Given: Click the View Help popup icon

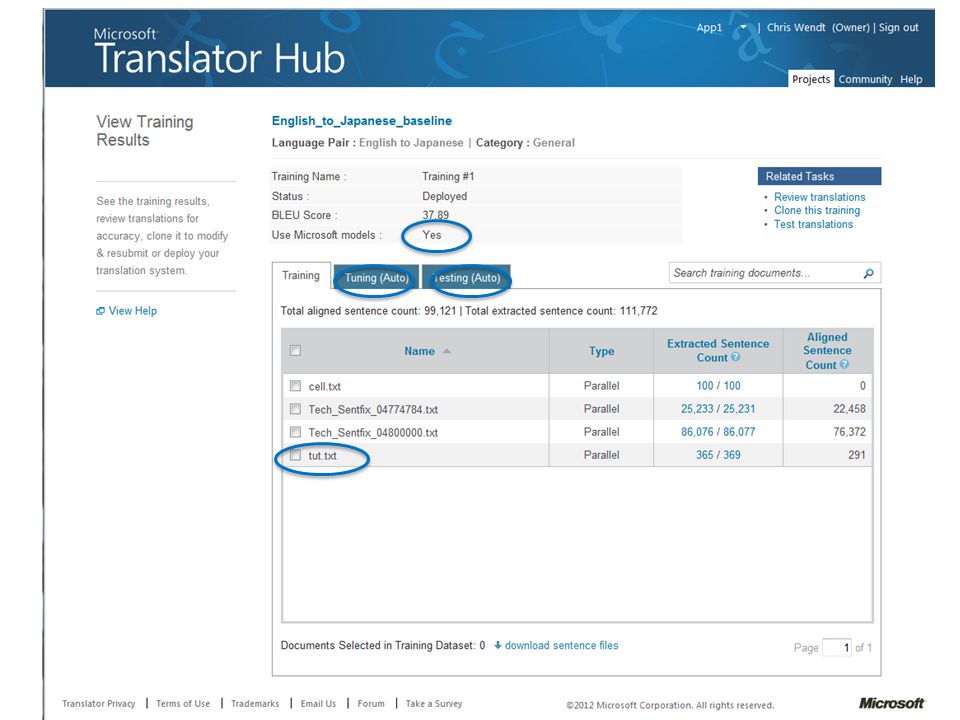Looking at the screenshot, I should click(100, 311).
